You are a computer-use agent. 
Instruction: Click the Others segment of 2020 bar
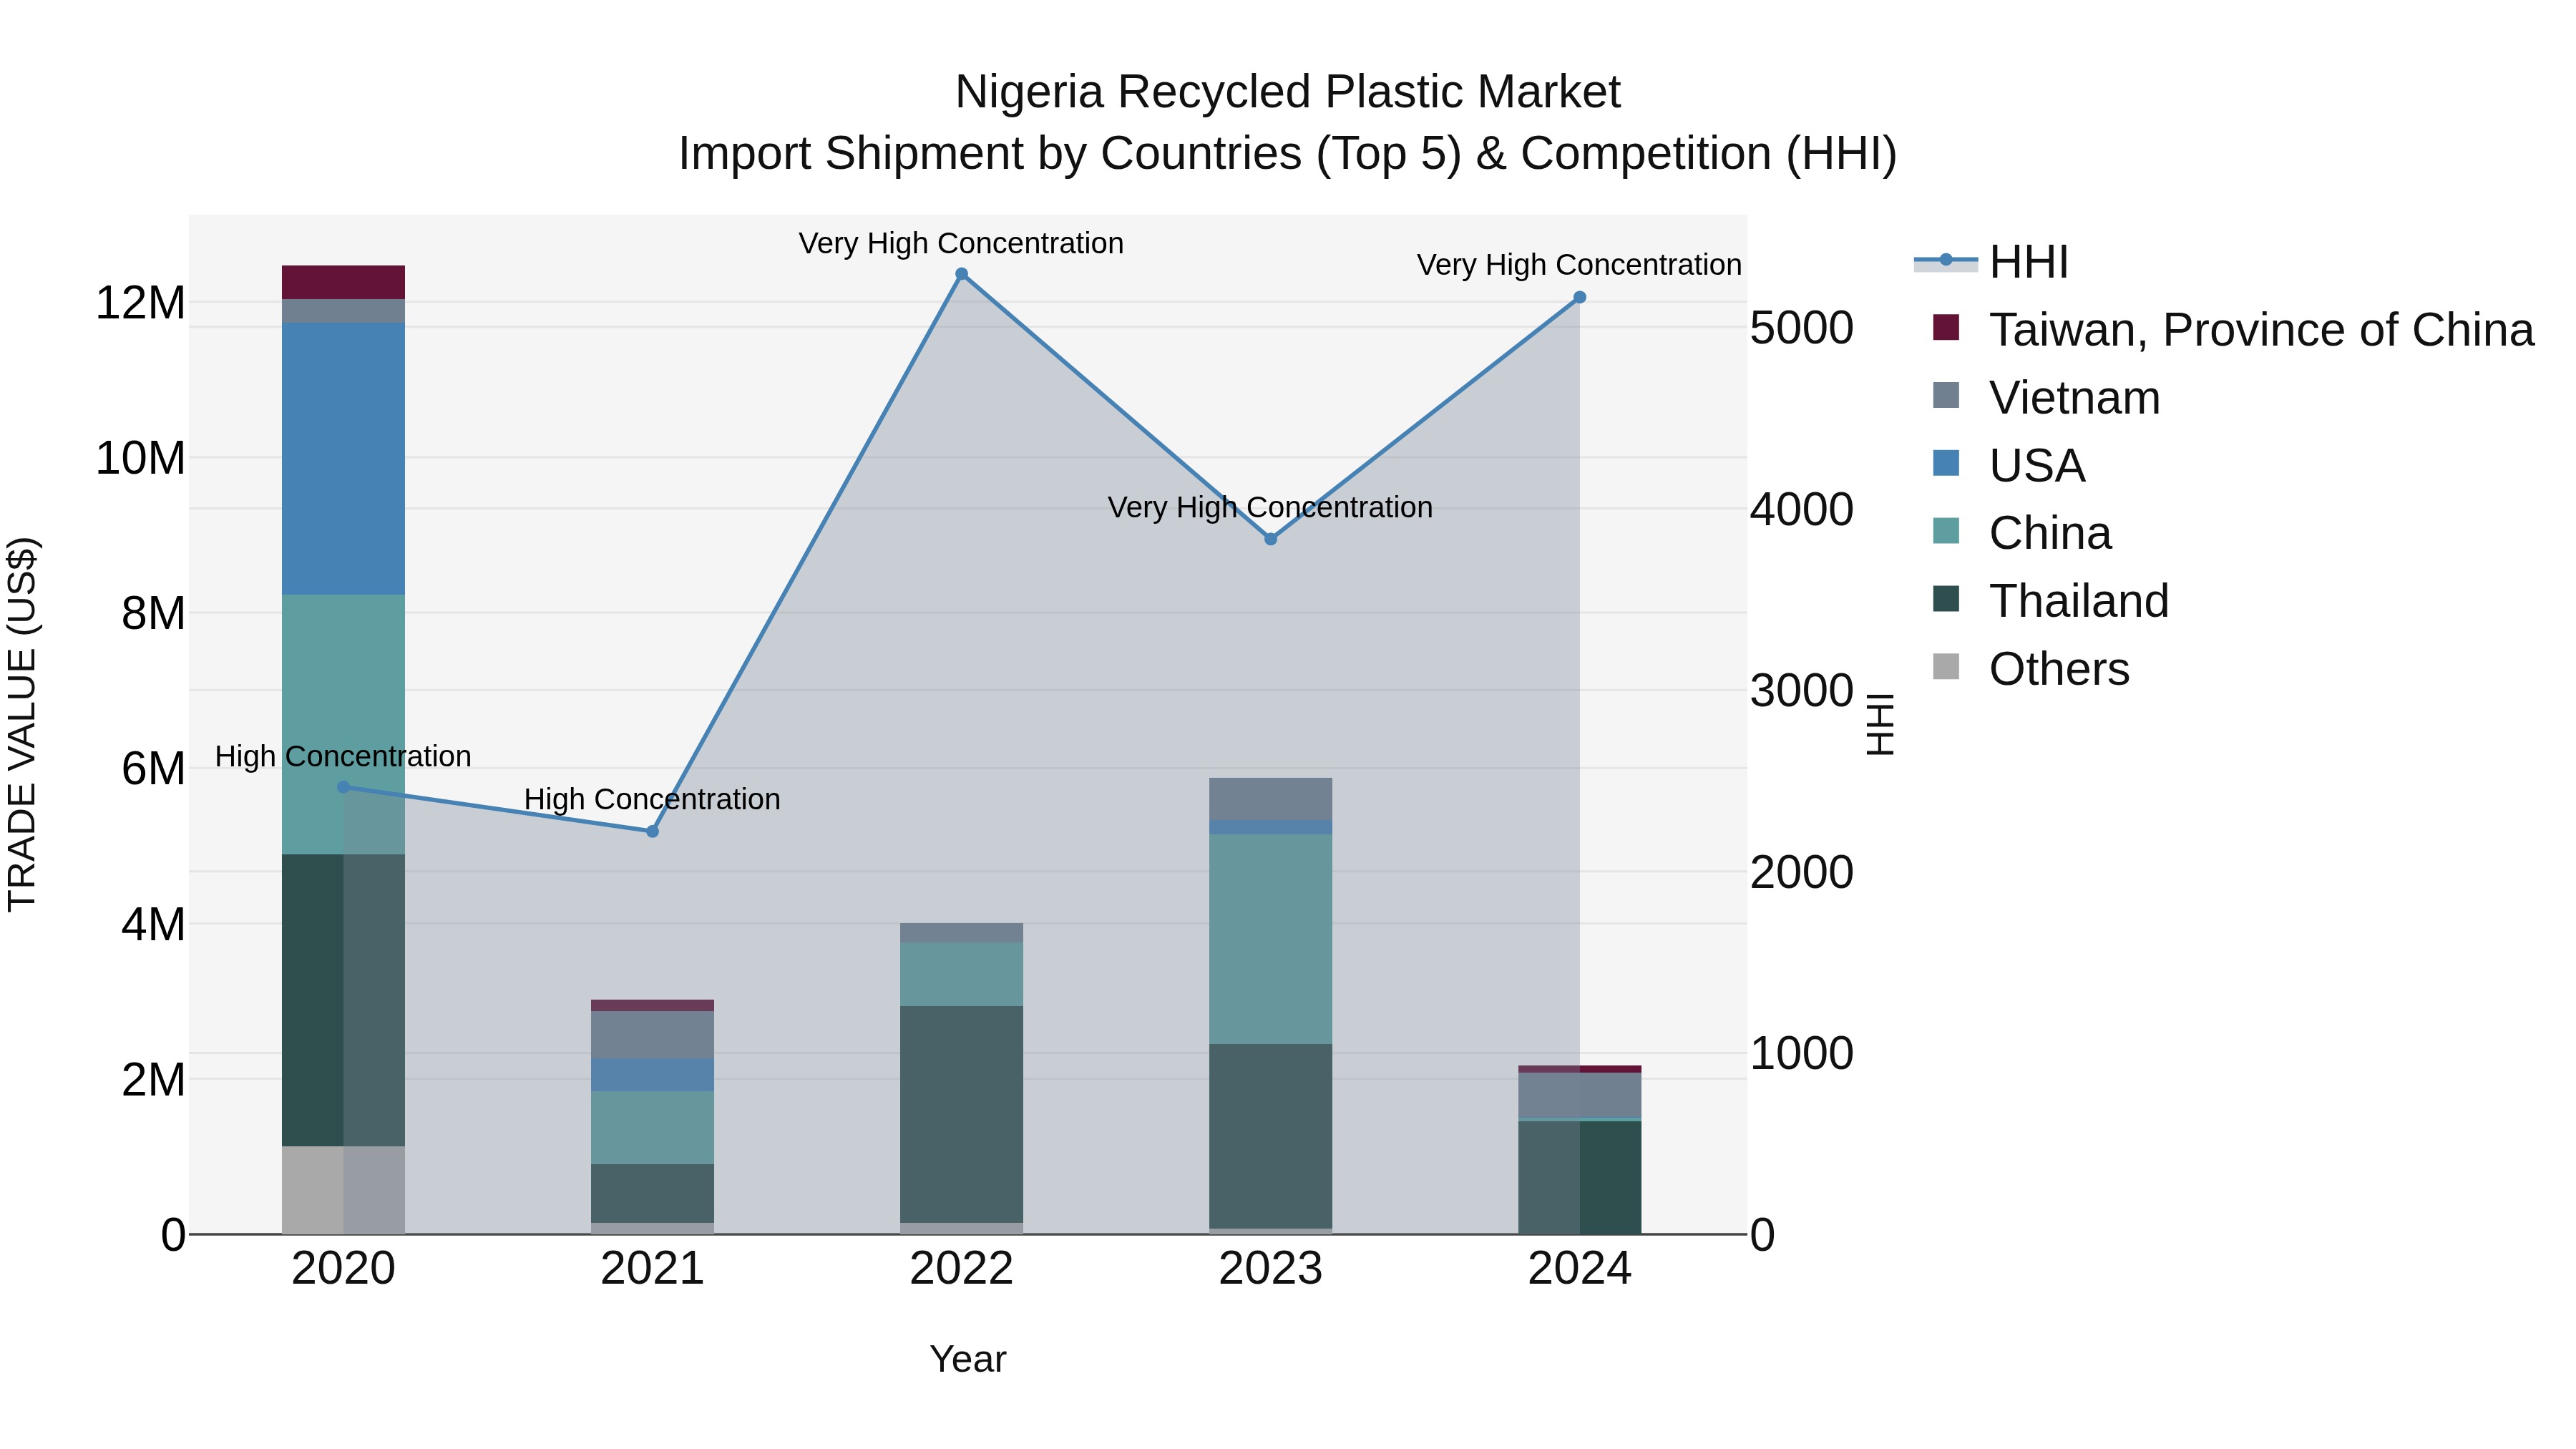coord(344,1190)
